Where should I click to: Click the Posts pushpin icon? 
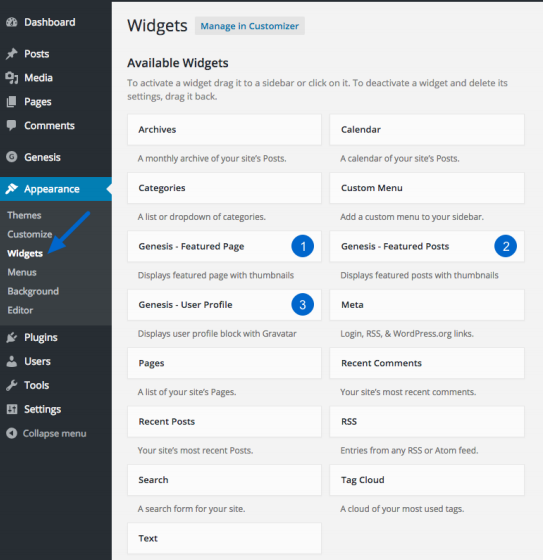[11, 54]
